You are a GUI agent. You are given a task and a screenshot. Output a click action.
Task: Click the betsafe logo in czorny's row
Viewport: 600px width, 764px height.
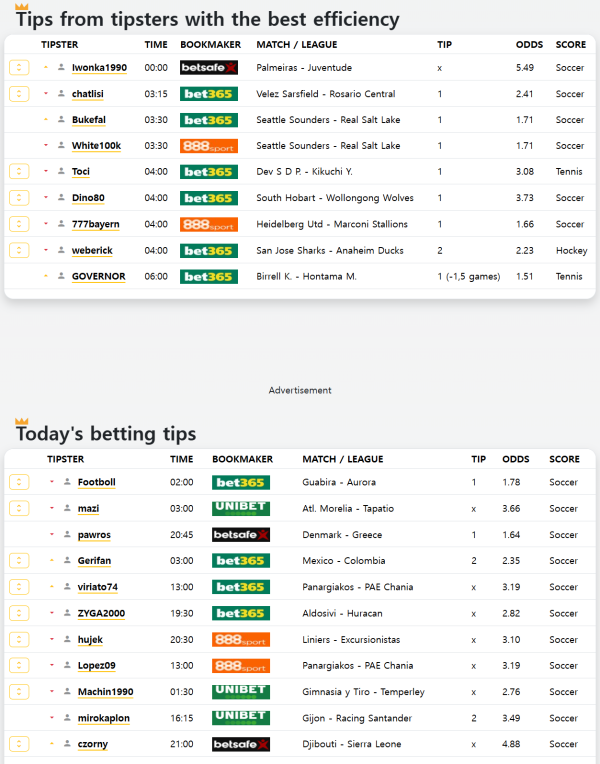[241, 744]
